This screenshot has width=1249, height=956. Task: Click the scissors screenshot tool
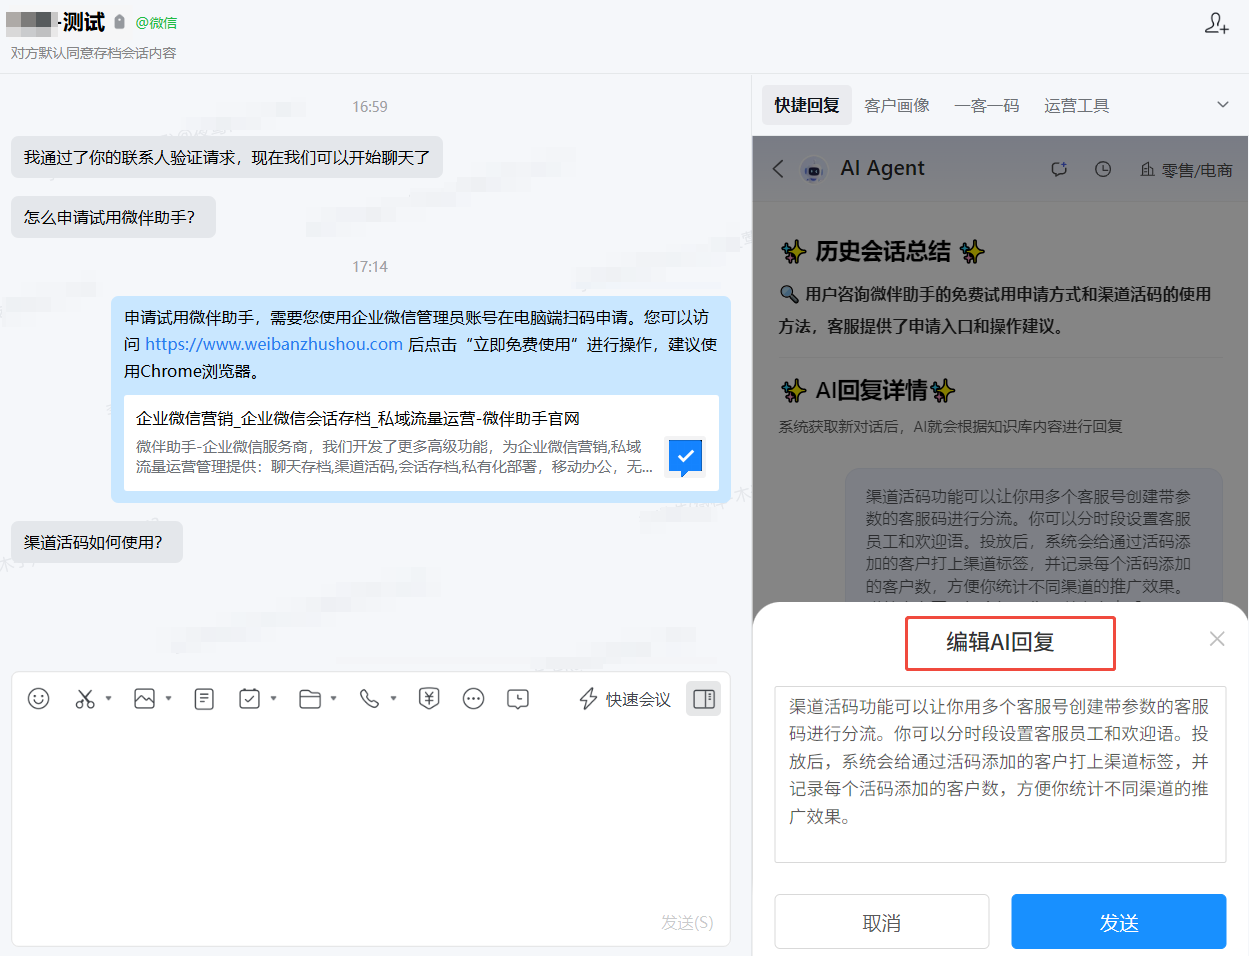pyautogui.click(x=85, y=699)
